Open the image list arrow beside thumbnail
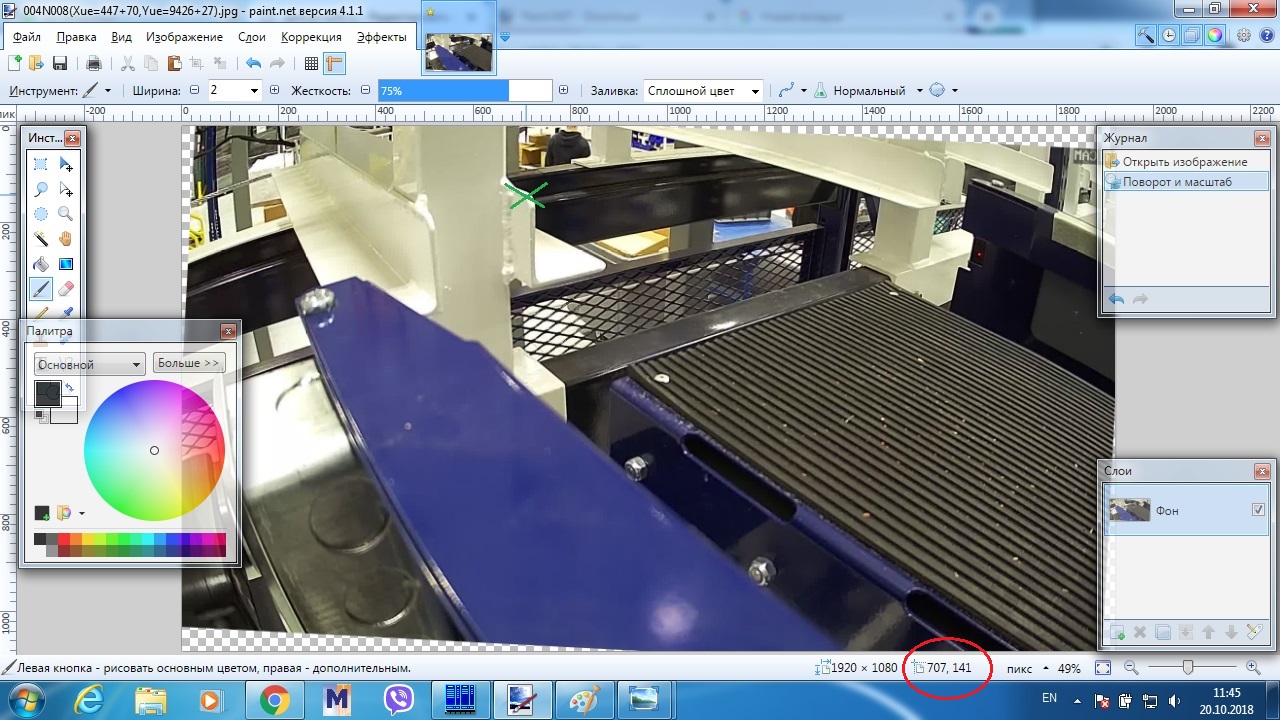The width and height of the screenshot is (1280, 720). tap(504, 37)
